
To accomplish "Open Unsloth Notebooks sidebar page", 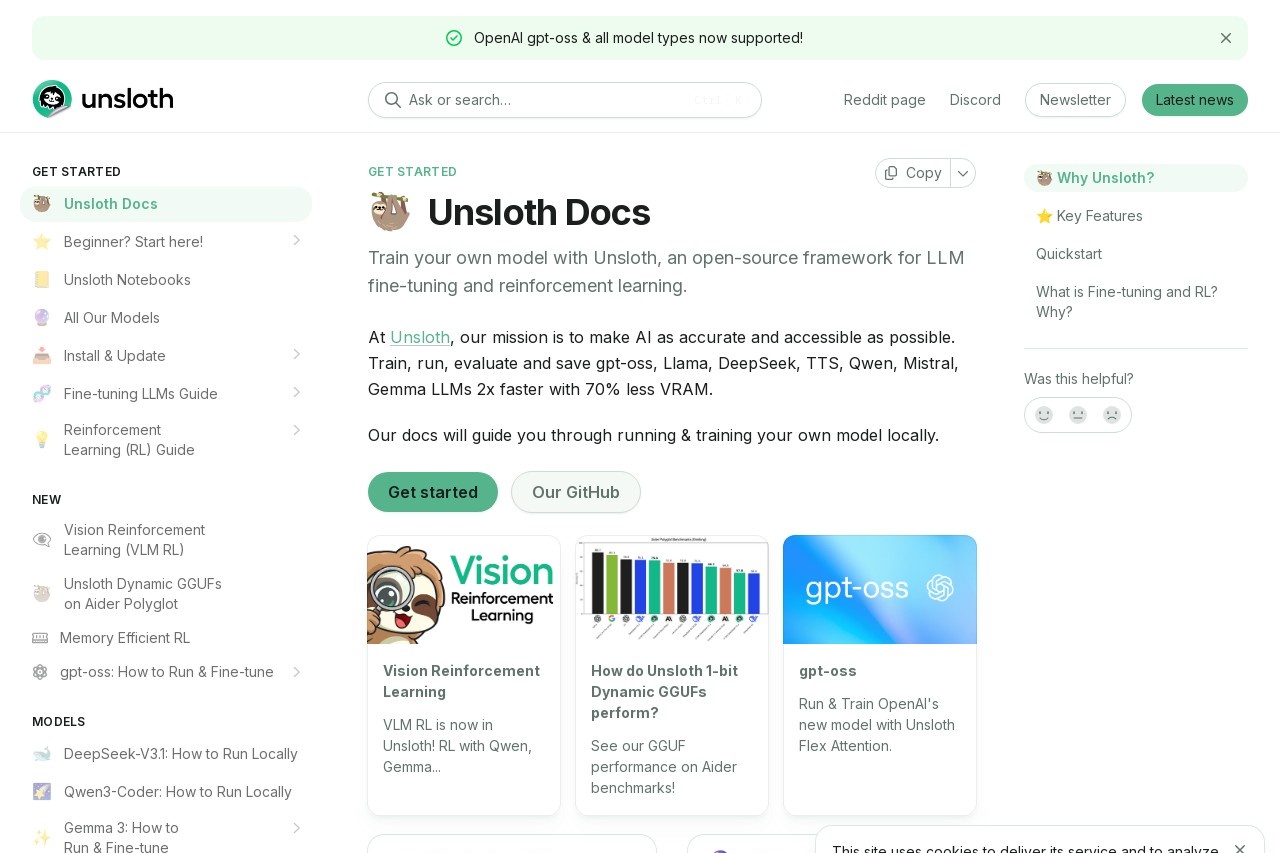I will (x=166, y=280).
